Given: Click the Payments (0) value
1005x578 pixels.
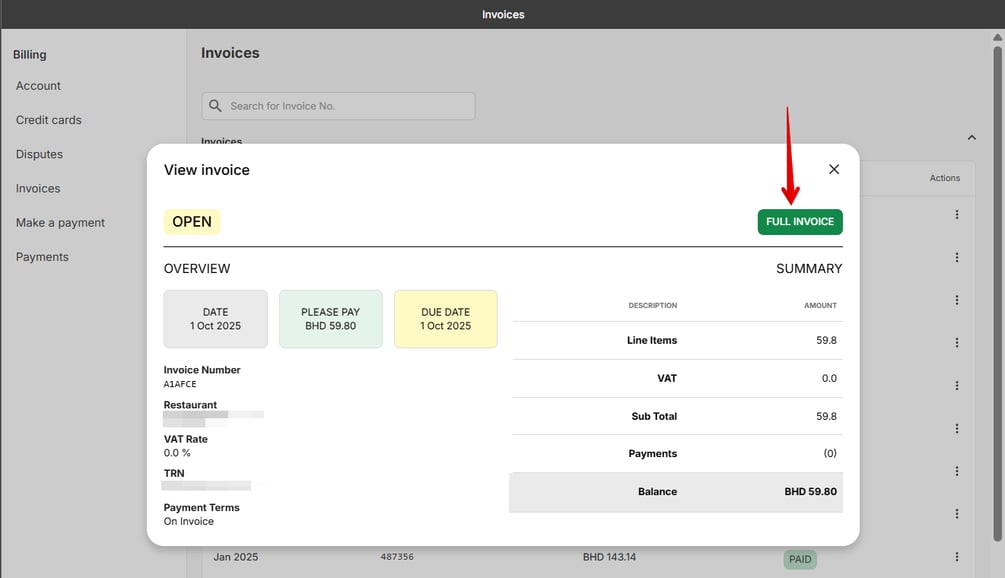Looking at the screenshot, I should (x=830, y=454).
